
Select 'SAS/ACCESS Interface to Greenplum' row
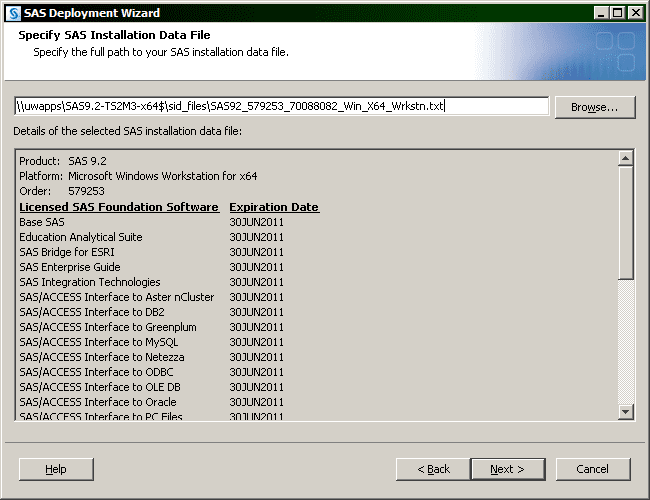152,327
